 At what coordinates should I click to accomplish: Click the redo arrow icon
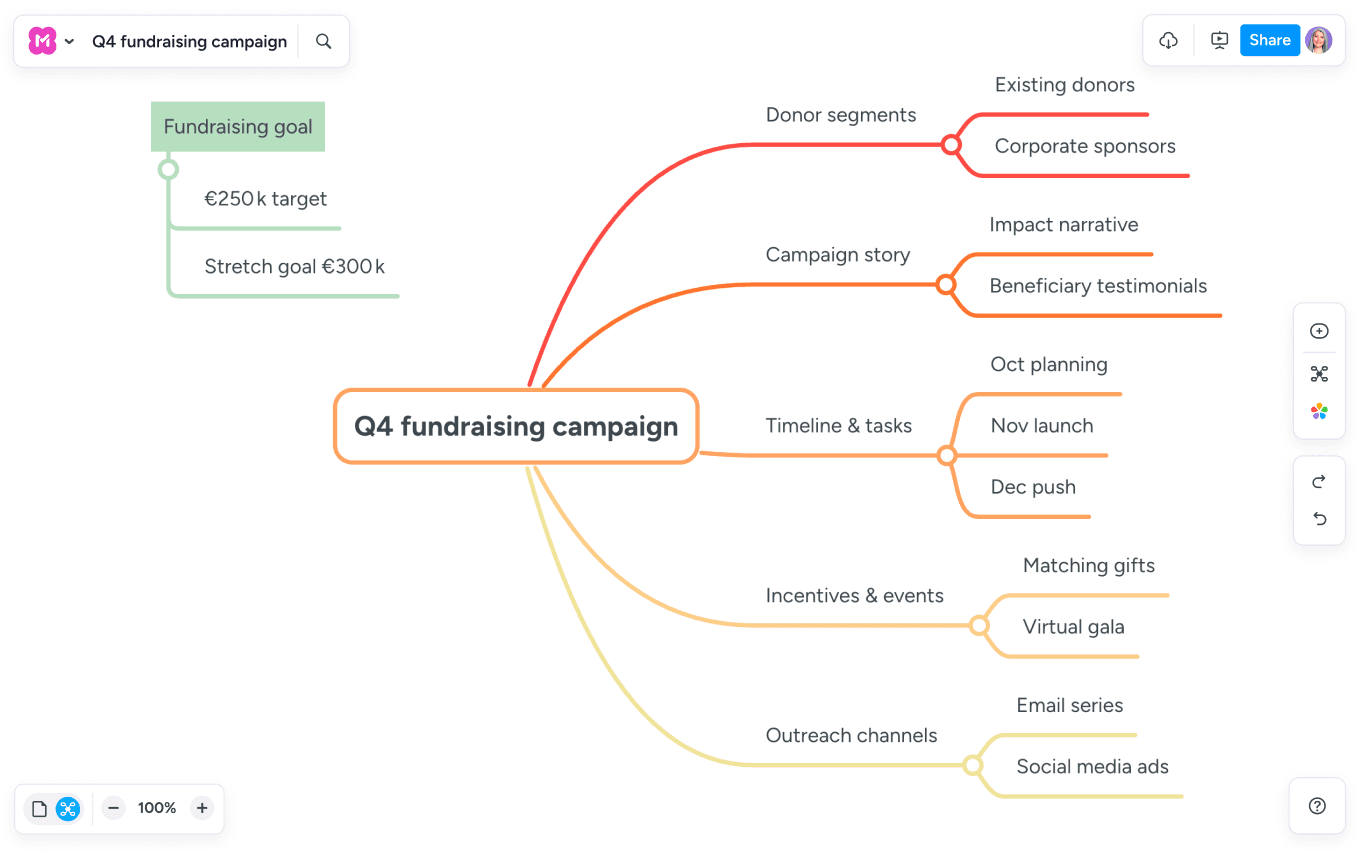[1319, 482]
